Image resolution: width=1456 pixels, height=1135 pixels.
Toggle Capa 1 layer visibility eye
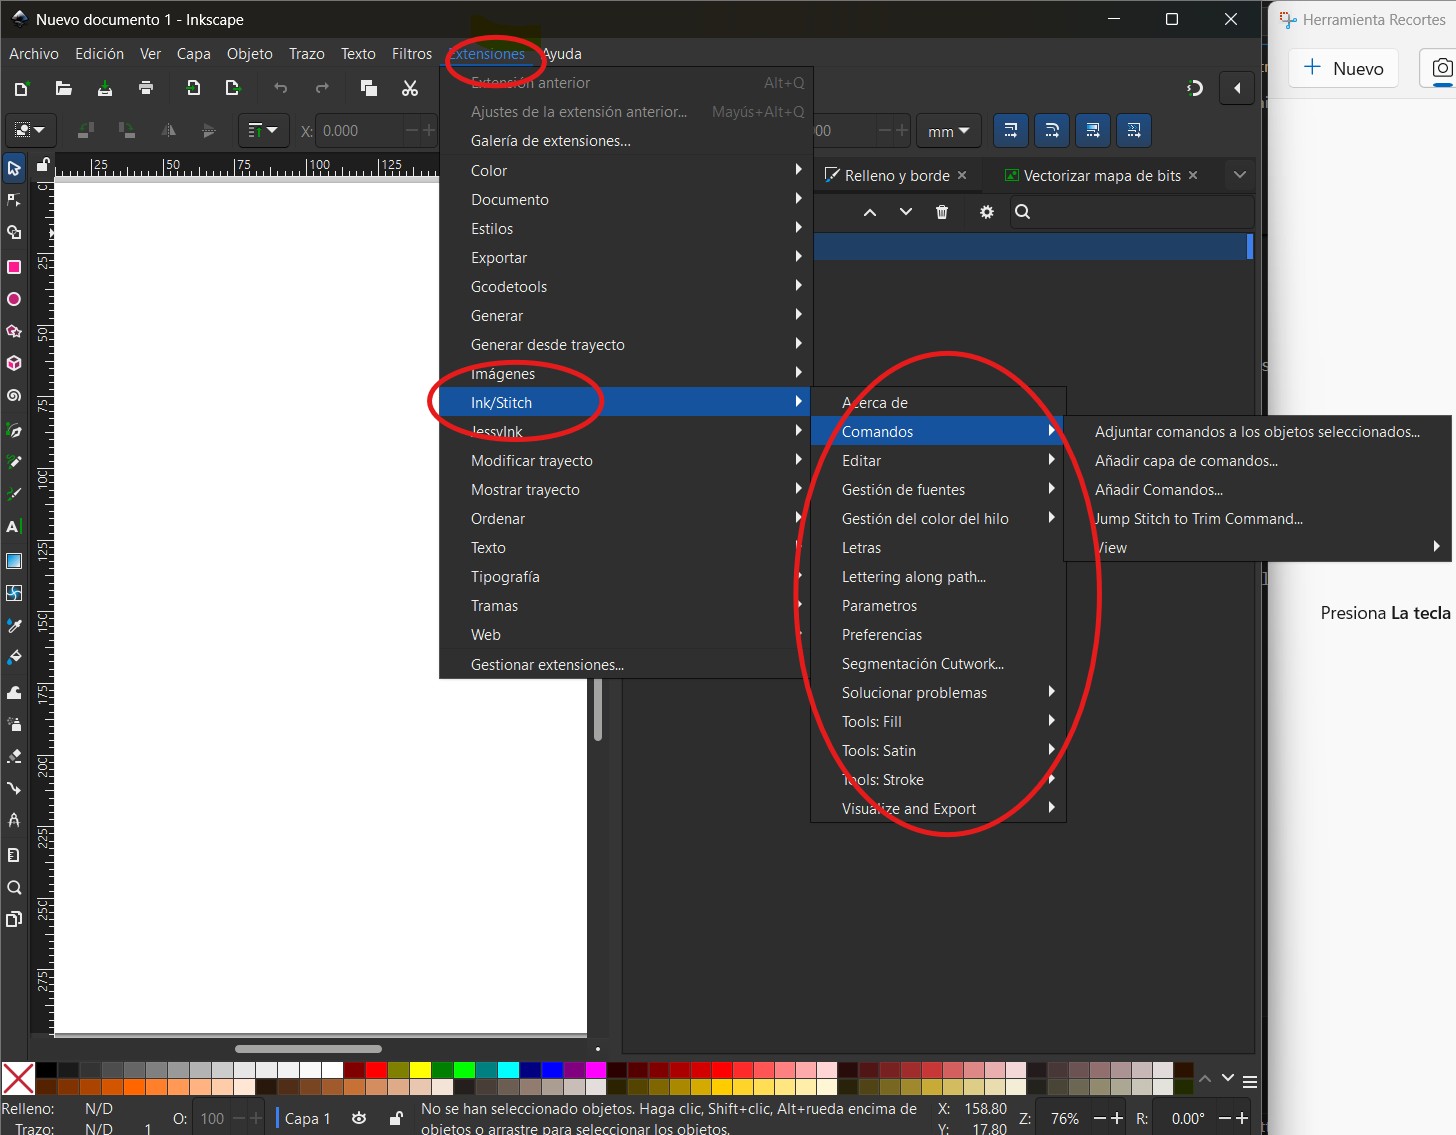pos(359,1118)
